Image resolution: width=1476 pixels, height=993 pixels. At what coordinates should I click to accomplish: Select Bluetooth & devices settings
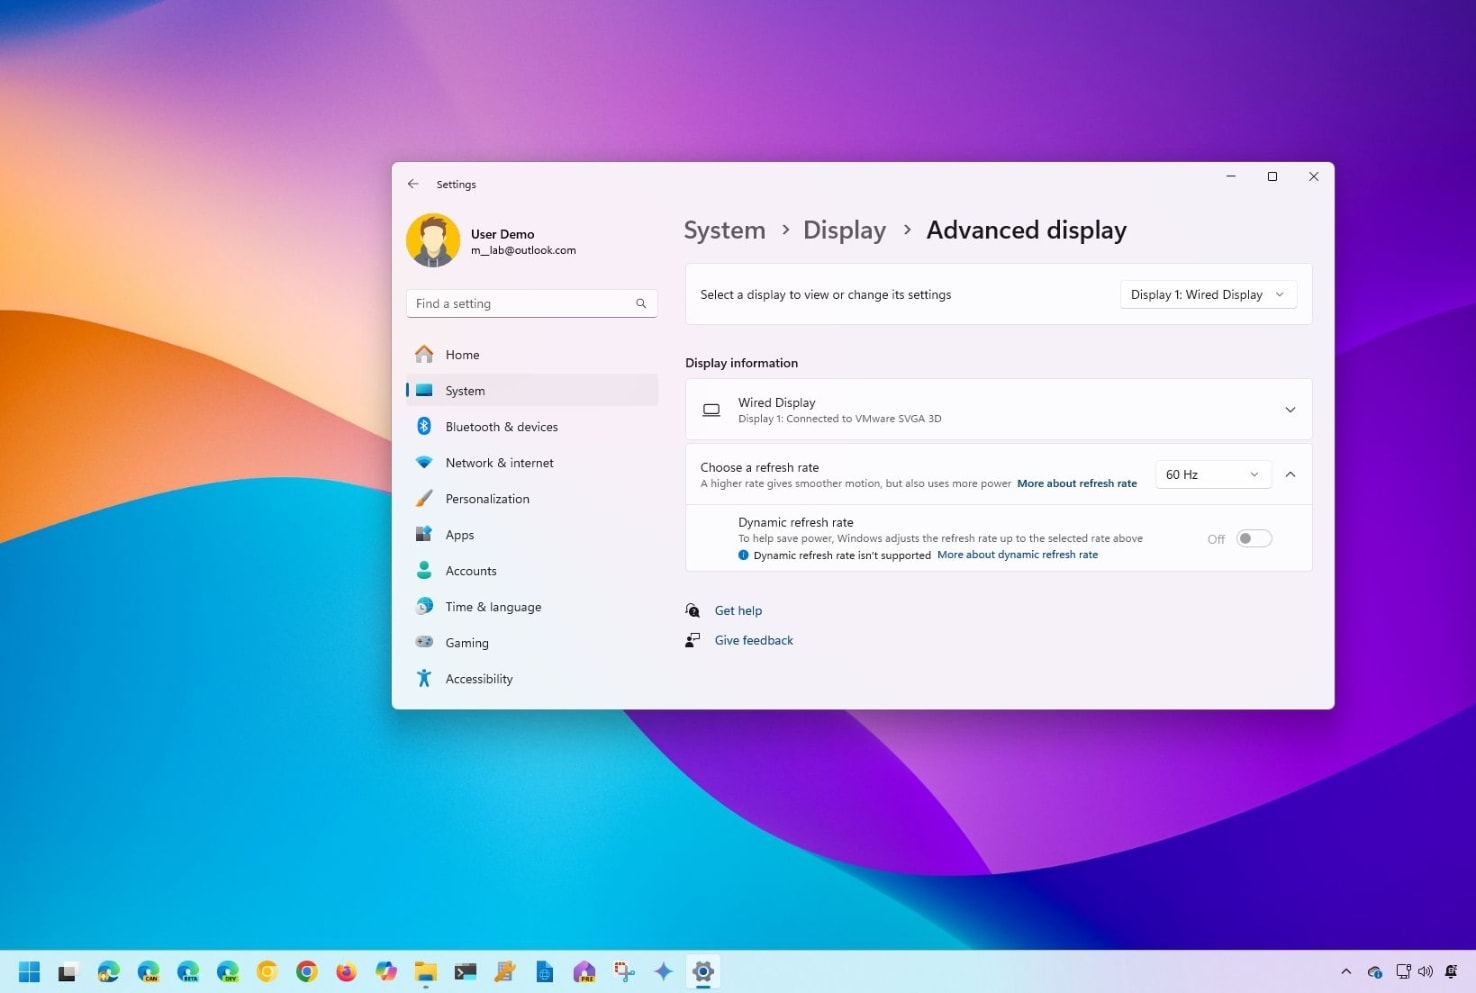tap(502, 426)
